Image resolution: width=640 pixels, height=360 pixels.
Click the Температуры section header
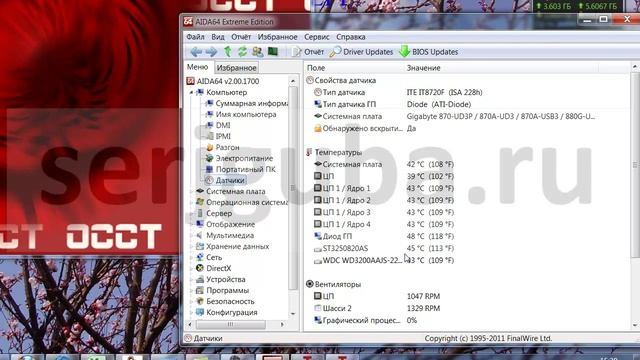click(334, 153)
